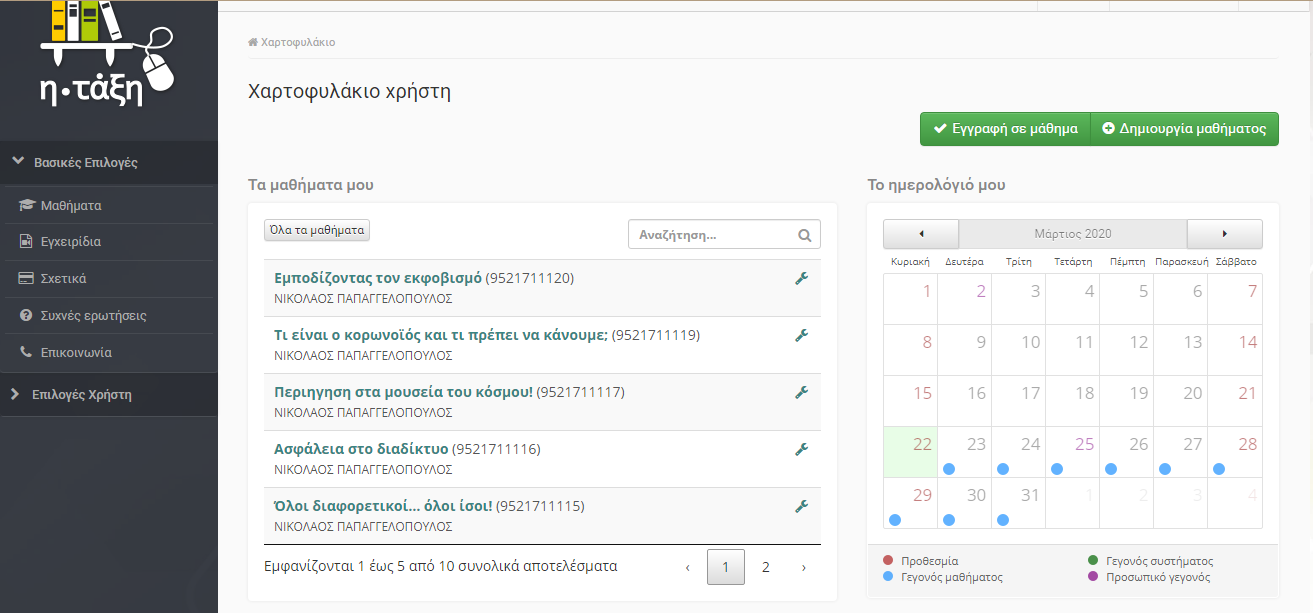Click the course search input field
This screenshot has width=1313, height=613.
(x=714, y=235)
